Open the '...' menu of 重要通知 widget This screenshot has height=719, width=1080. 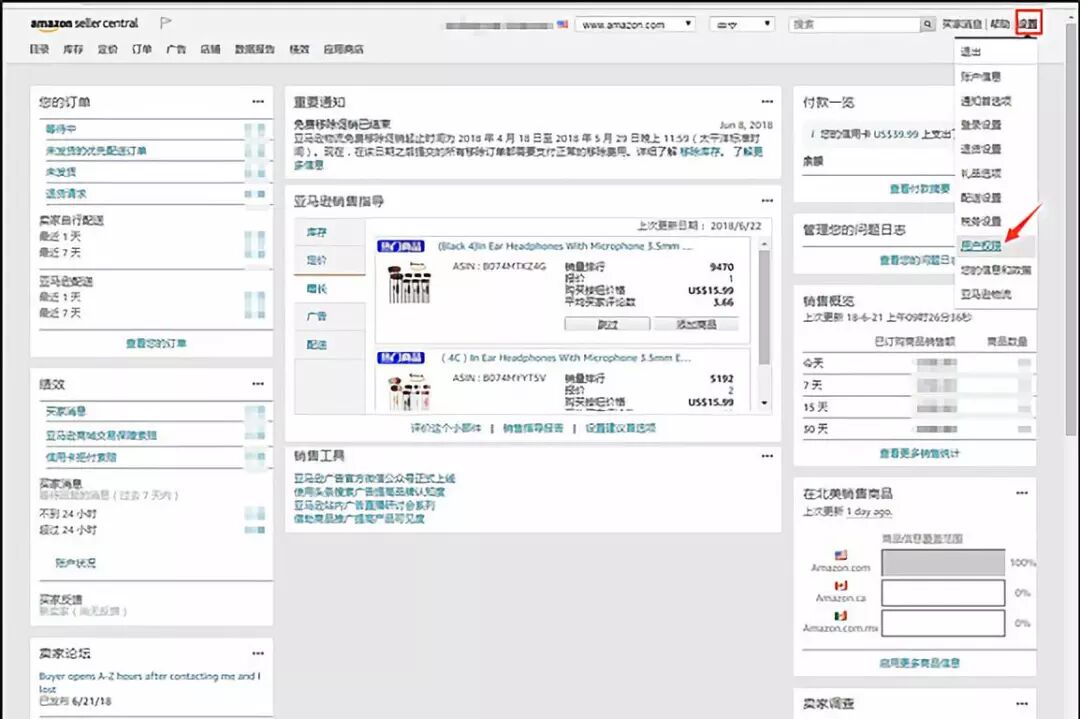point(767,102)
